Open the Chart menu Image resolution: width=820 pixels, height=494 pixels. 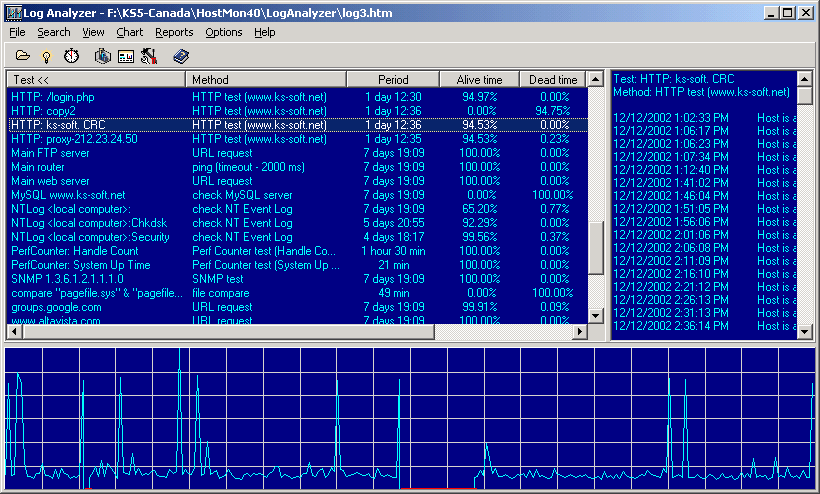point(130,32)
